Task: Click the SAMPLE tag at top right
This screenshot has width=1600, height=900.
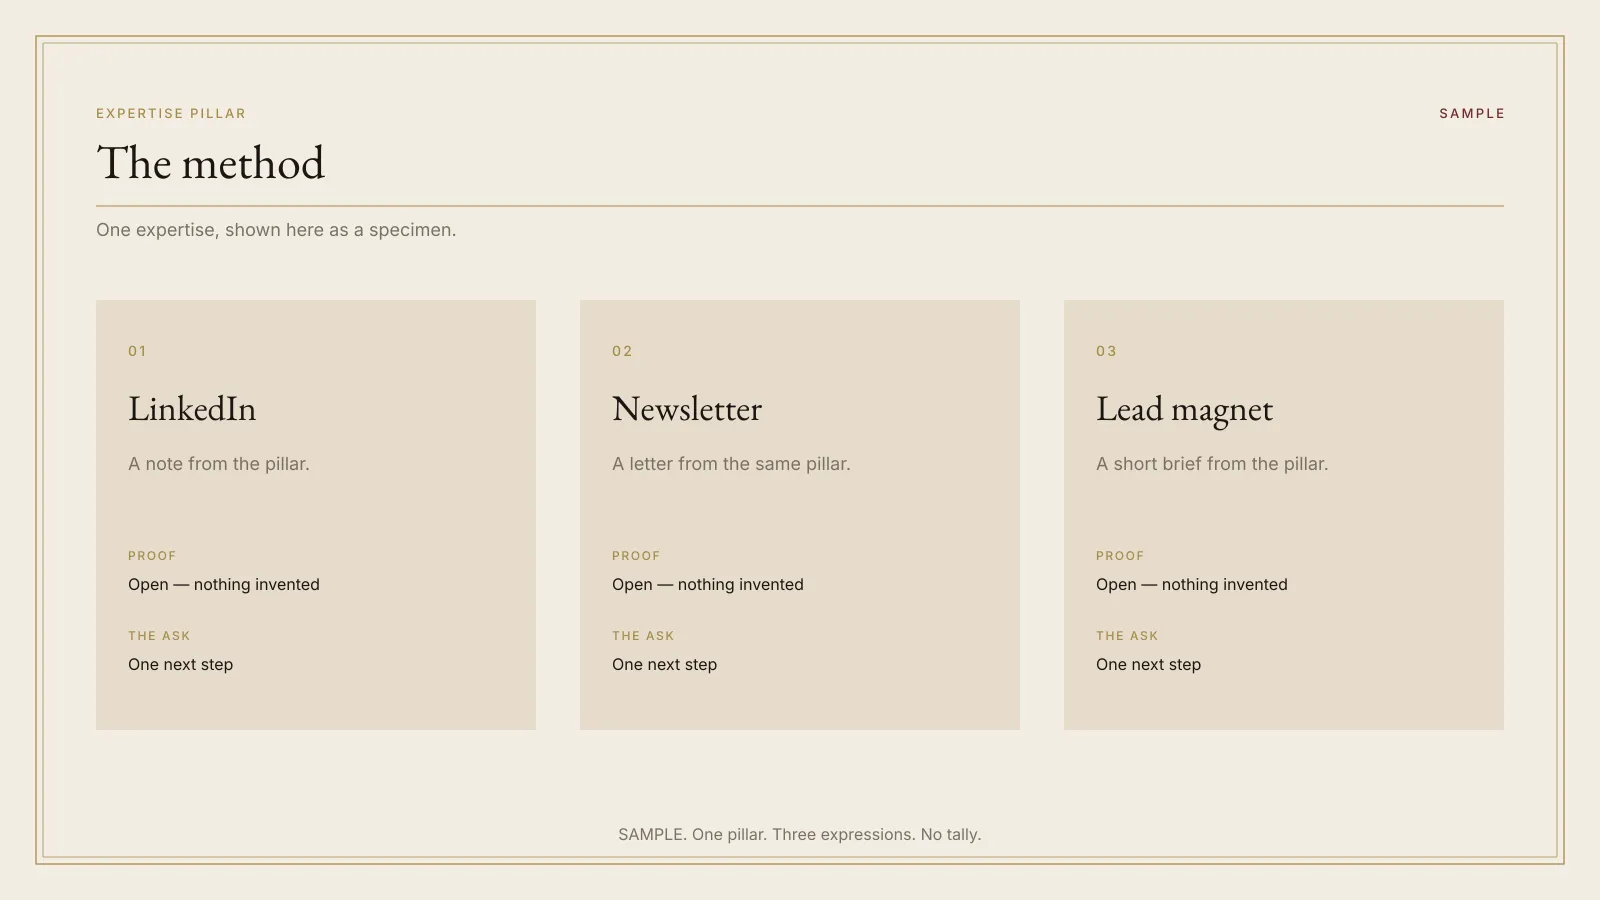Action: point(1472,114)
